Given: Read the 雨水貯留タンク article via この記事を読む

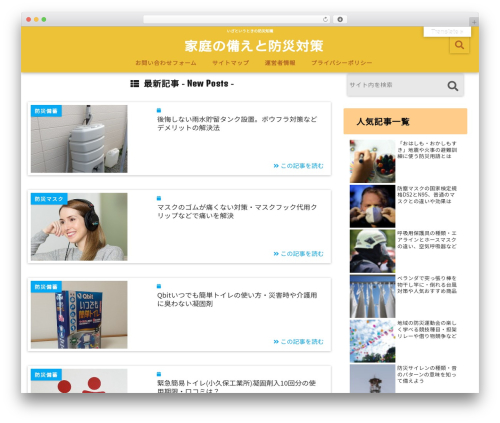Looking at the screenshot, I should pyautogui.click(x=298, y=166).
